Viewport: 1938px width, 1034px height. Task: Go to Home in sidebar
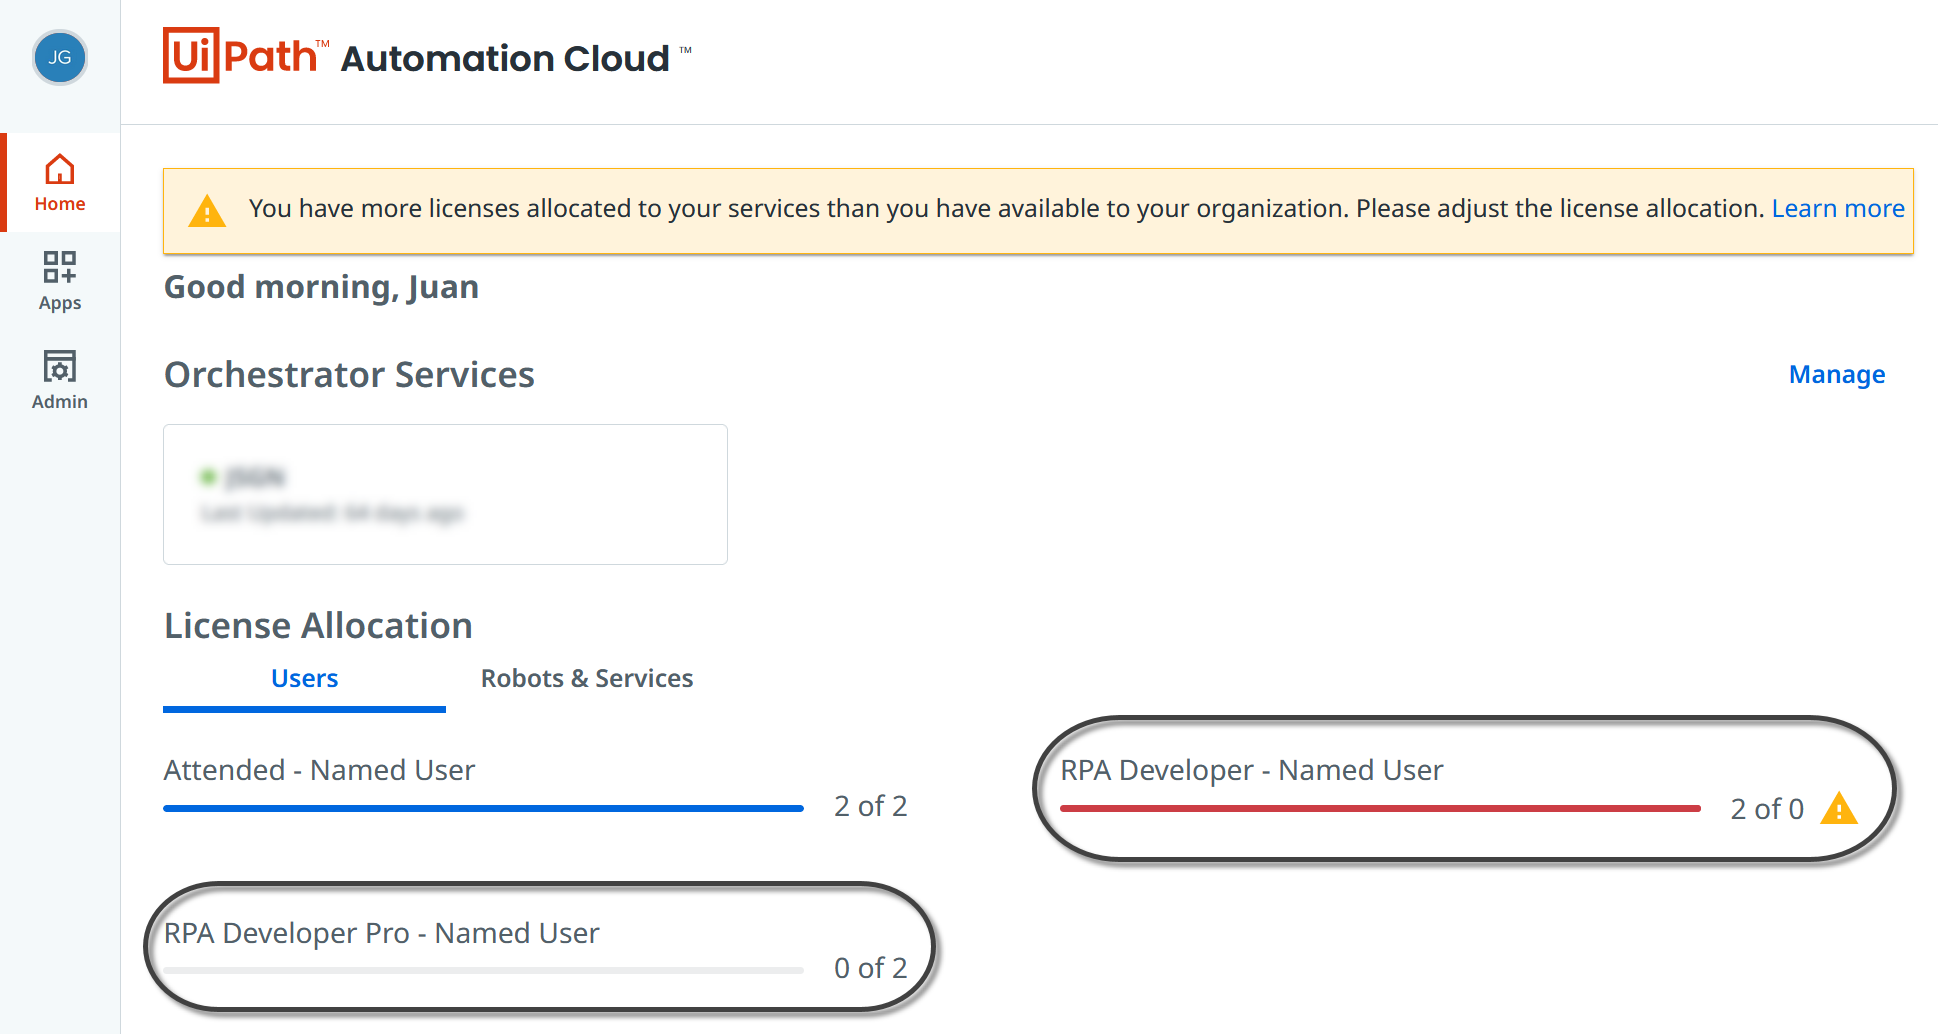60,183
